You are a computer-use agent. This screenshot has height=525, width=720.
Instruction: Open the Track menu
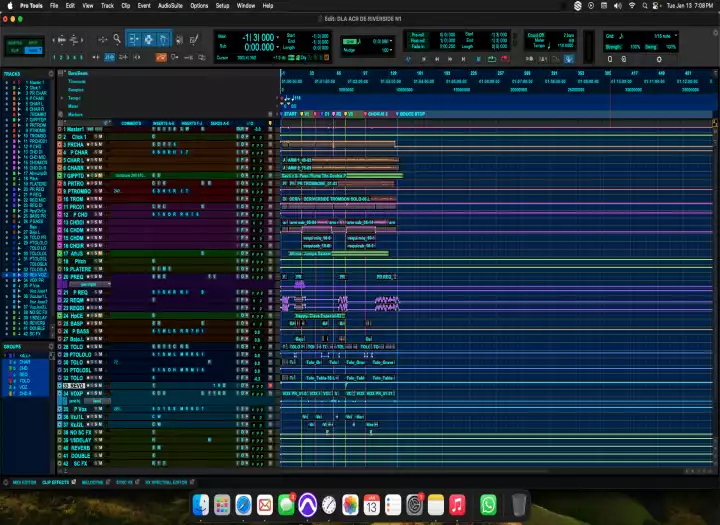tap(107, 6)
